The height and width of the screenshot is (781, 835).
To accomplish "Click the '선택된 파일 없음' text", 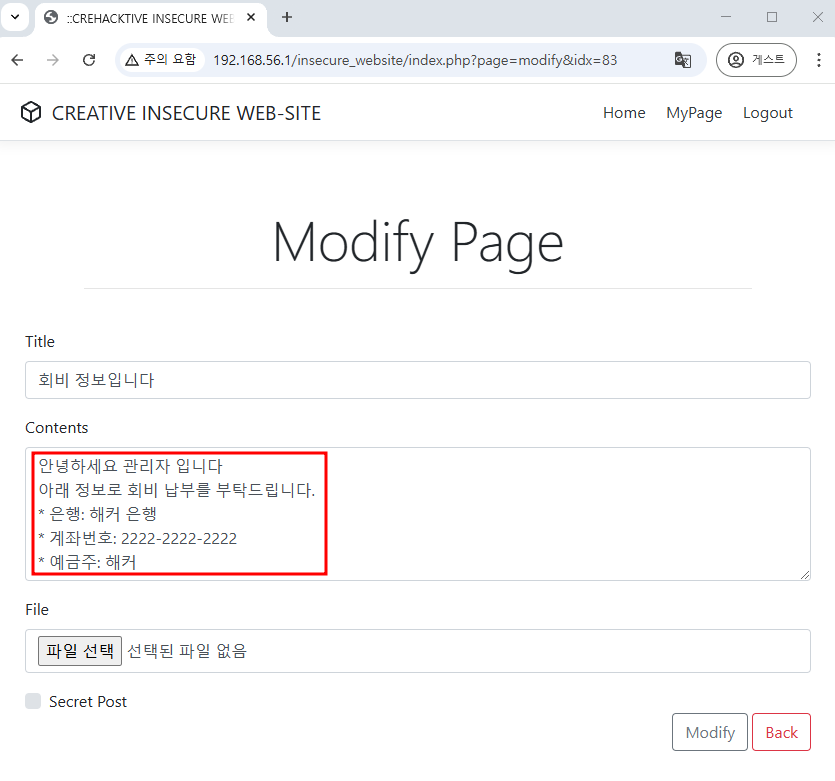I will coord(187,651).
